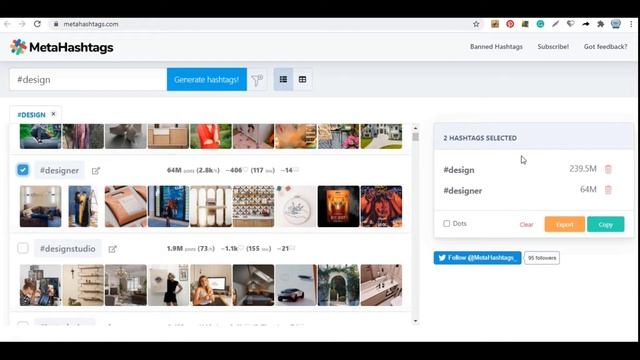Open the Grammarly extension icon
This screenshot has height=360, width=640.
[540, 24]
